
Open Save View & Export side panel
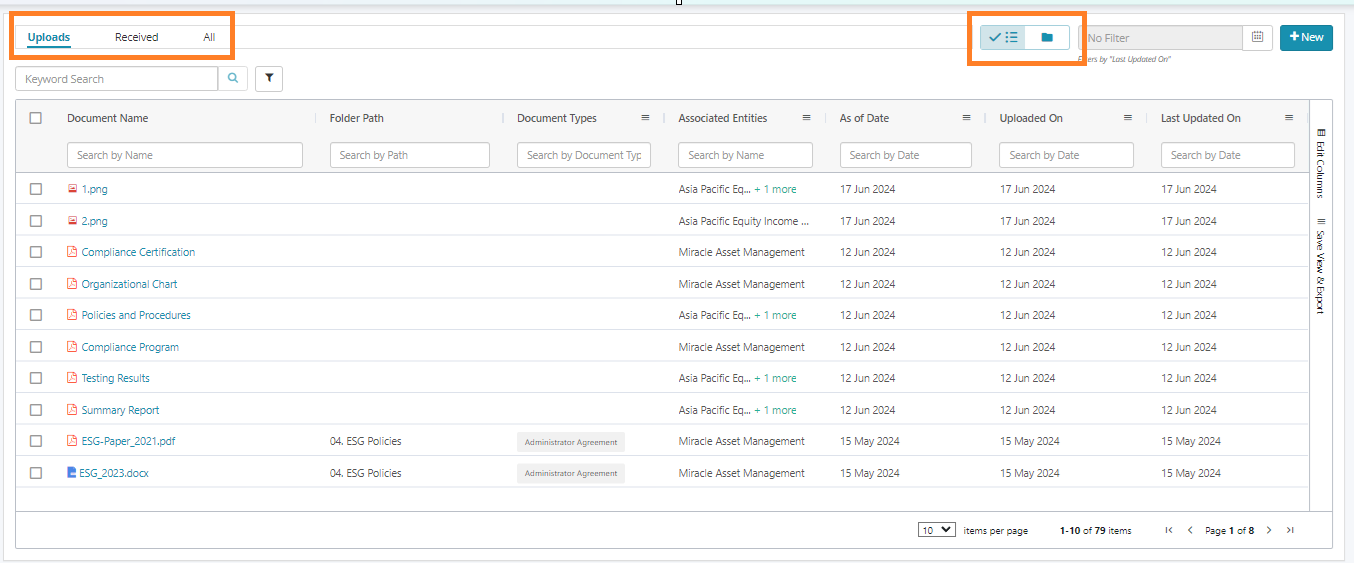click(1320, 265)
